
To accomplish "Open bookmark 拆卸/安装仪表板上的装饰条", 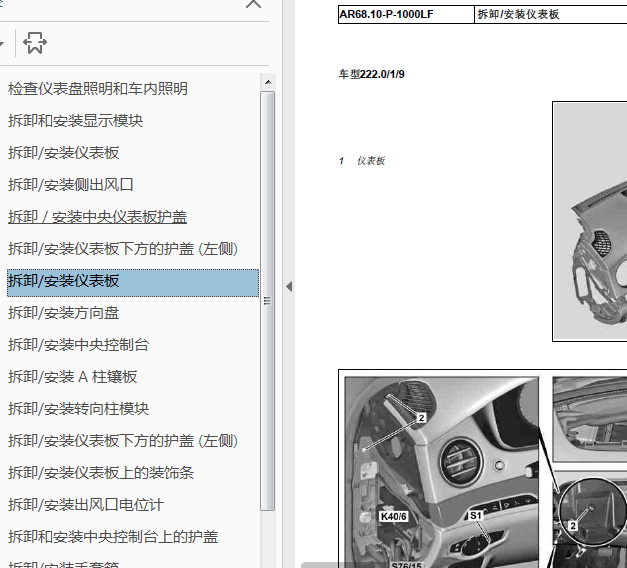I will pyautogui.click(x=101, y=472).
